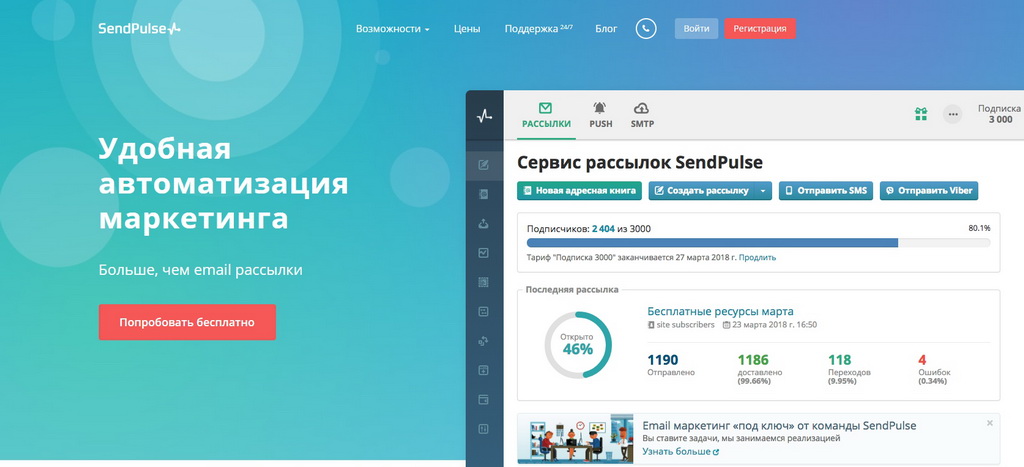Open the address book sidebar icon

[484, 194]
